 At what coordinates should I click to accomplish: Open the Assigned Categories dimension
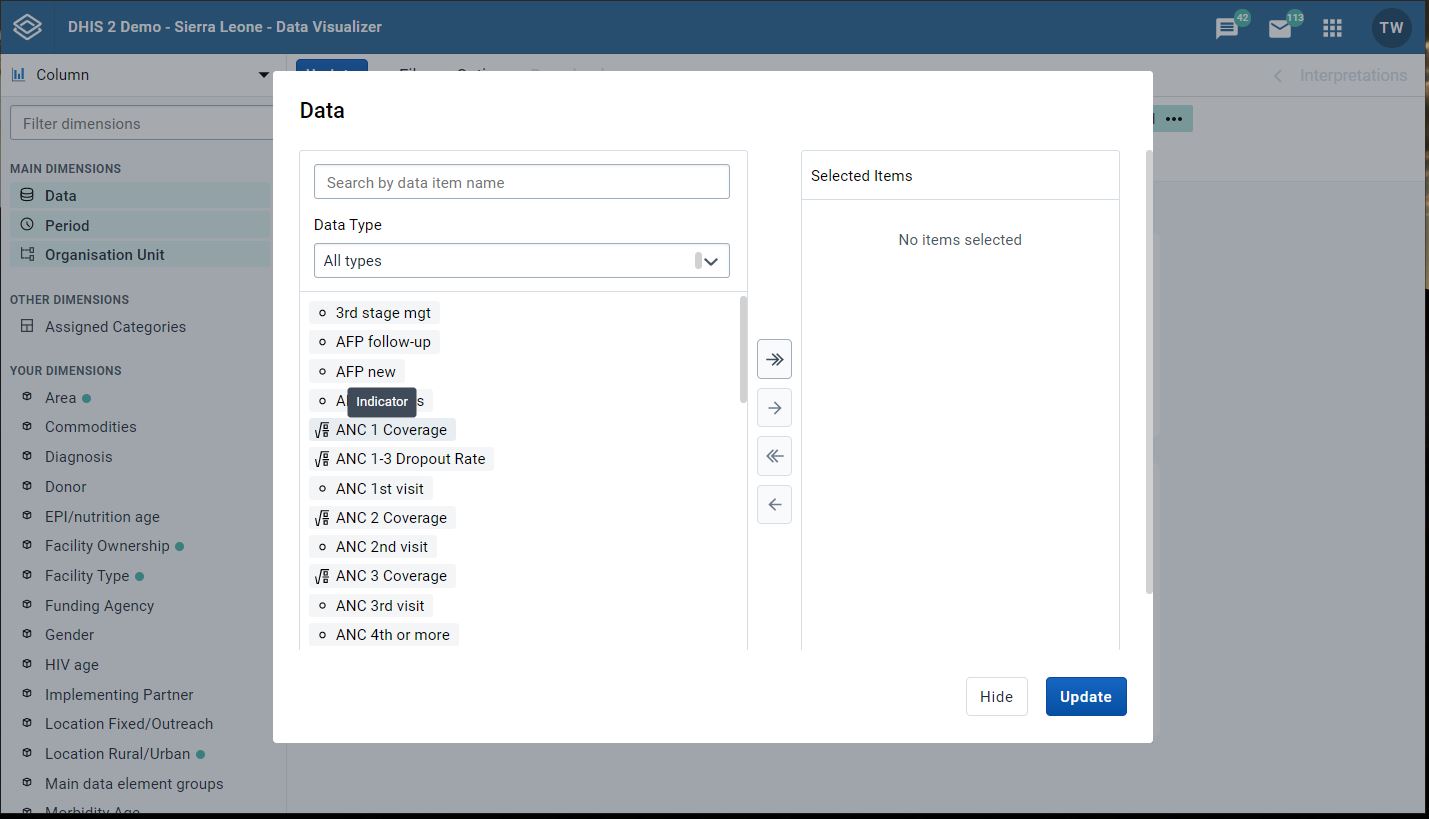point(115,326)
